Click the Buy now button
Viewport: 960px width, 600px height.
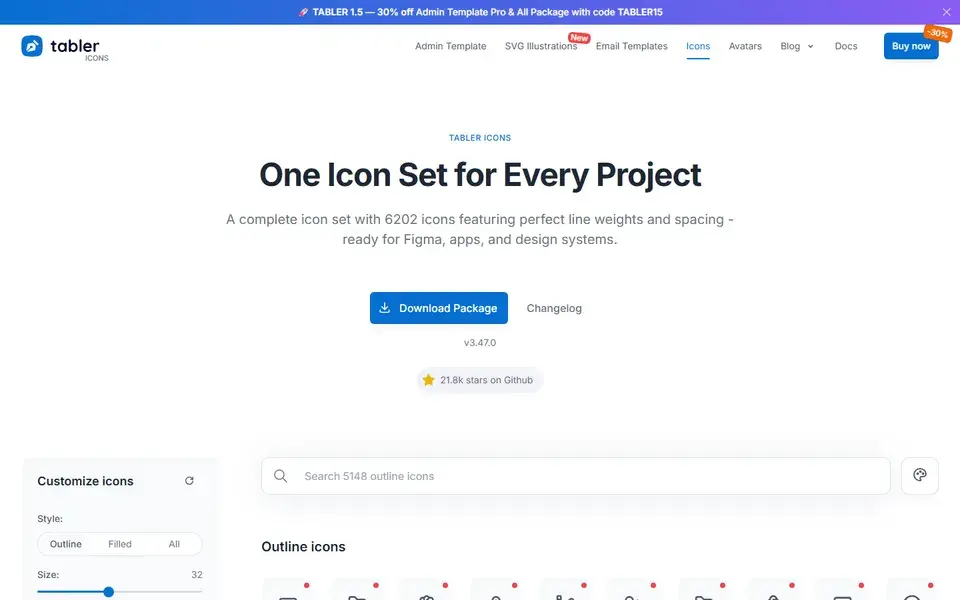[x=911, y=46]
